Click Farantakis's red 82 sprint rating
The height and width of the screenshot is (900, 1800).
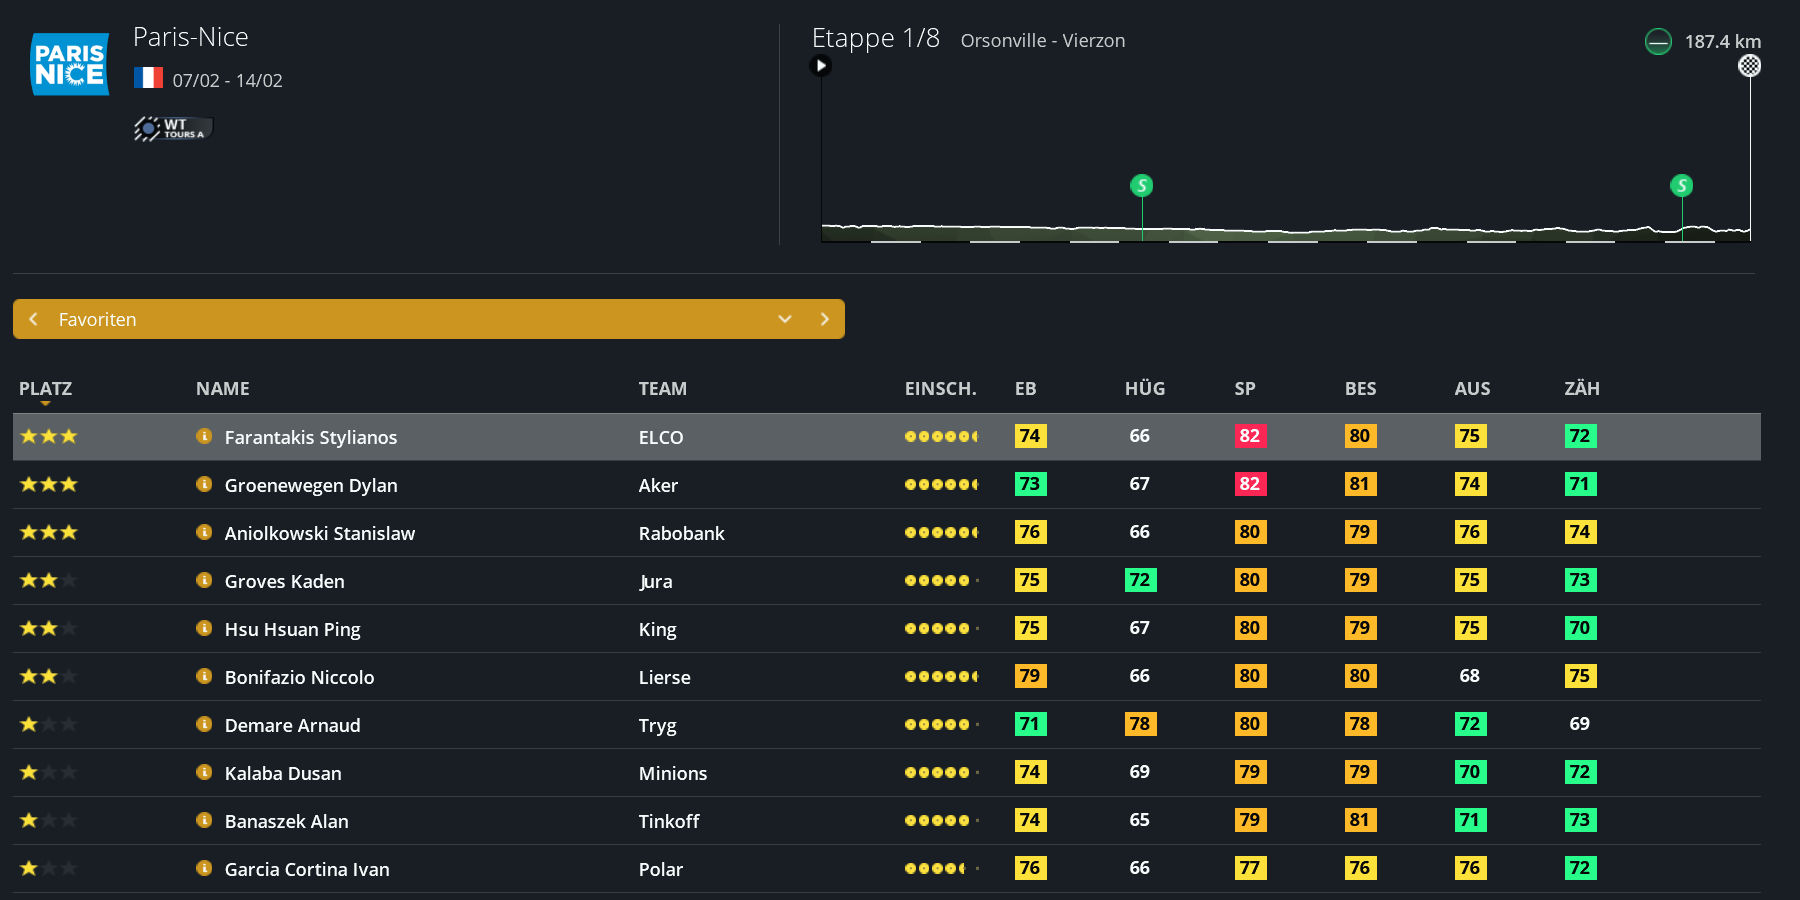[1249, 436]
